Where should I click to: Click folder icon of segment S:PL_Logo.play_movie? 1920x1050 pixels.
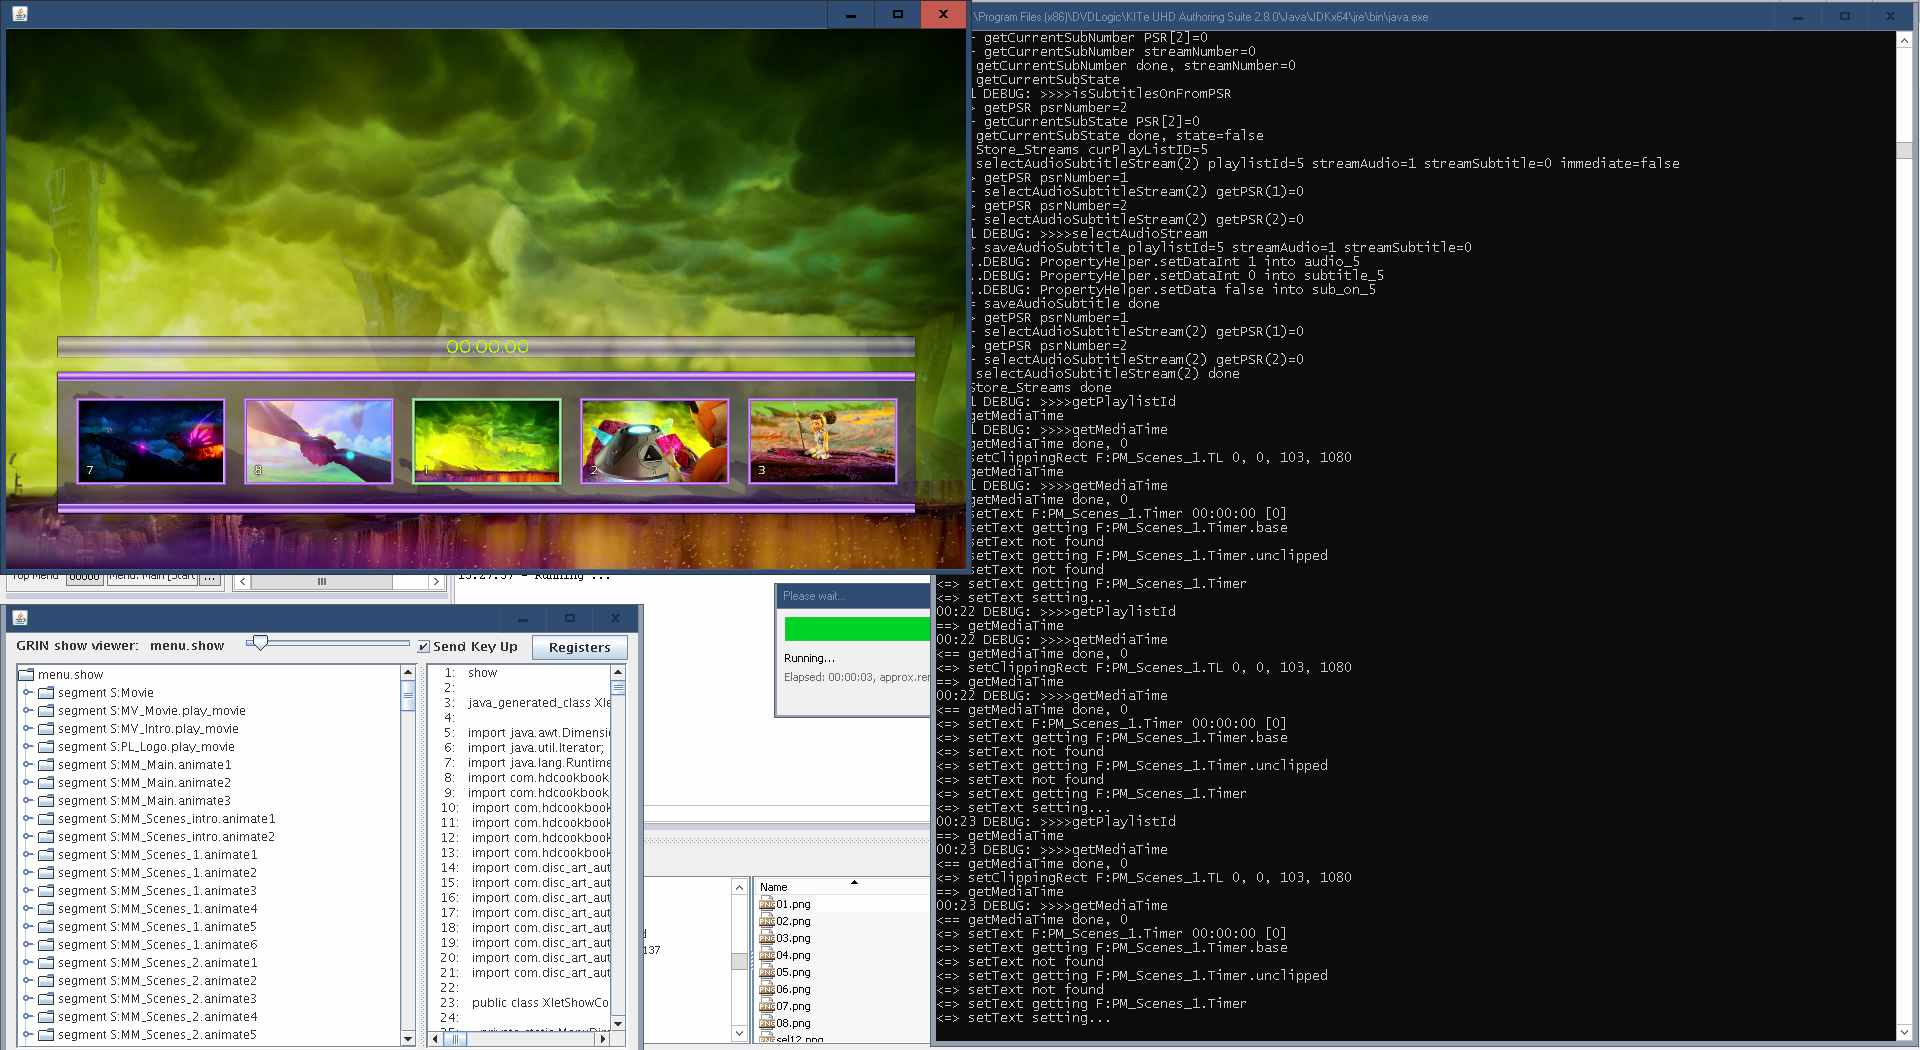(x=46, y=747)
